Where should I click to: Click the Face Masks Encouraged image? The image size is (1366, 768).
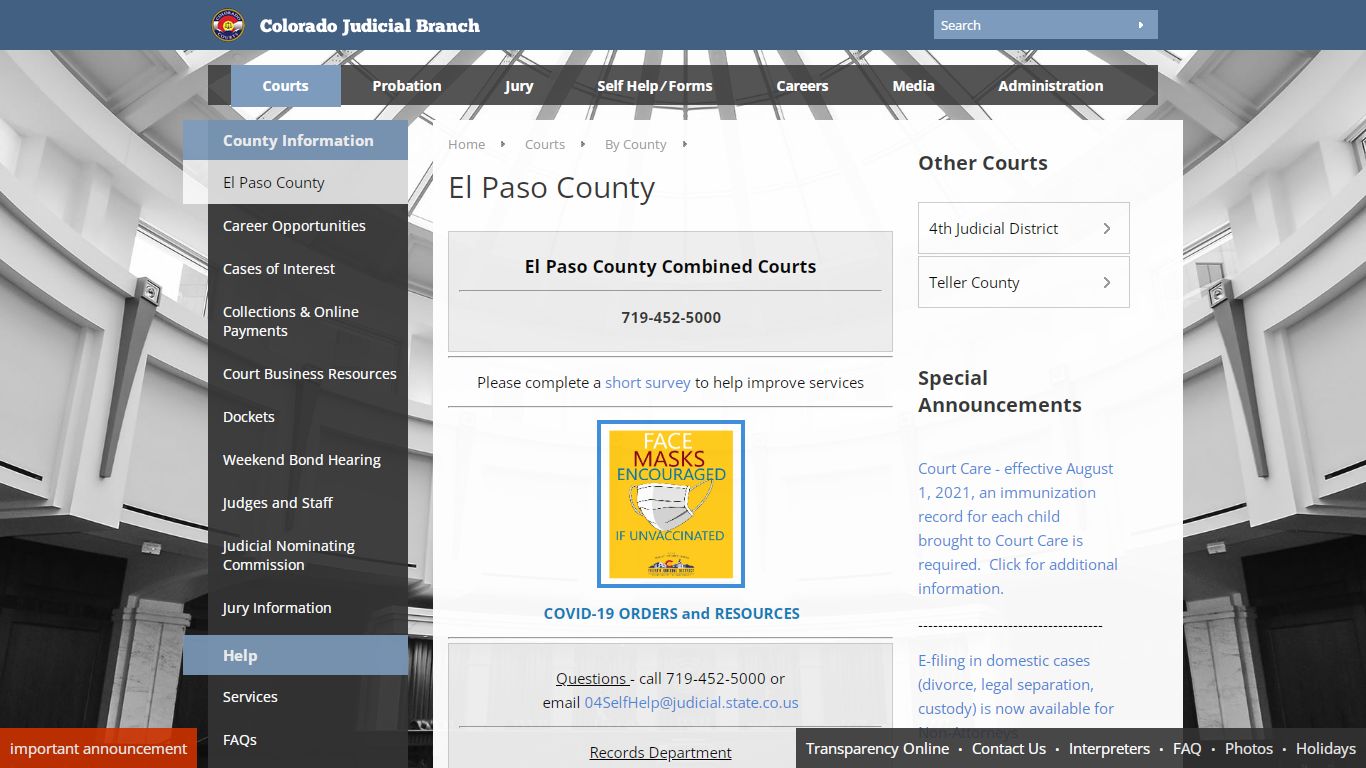671,504
